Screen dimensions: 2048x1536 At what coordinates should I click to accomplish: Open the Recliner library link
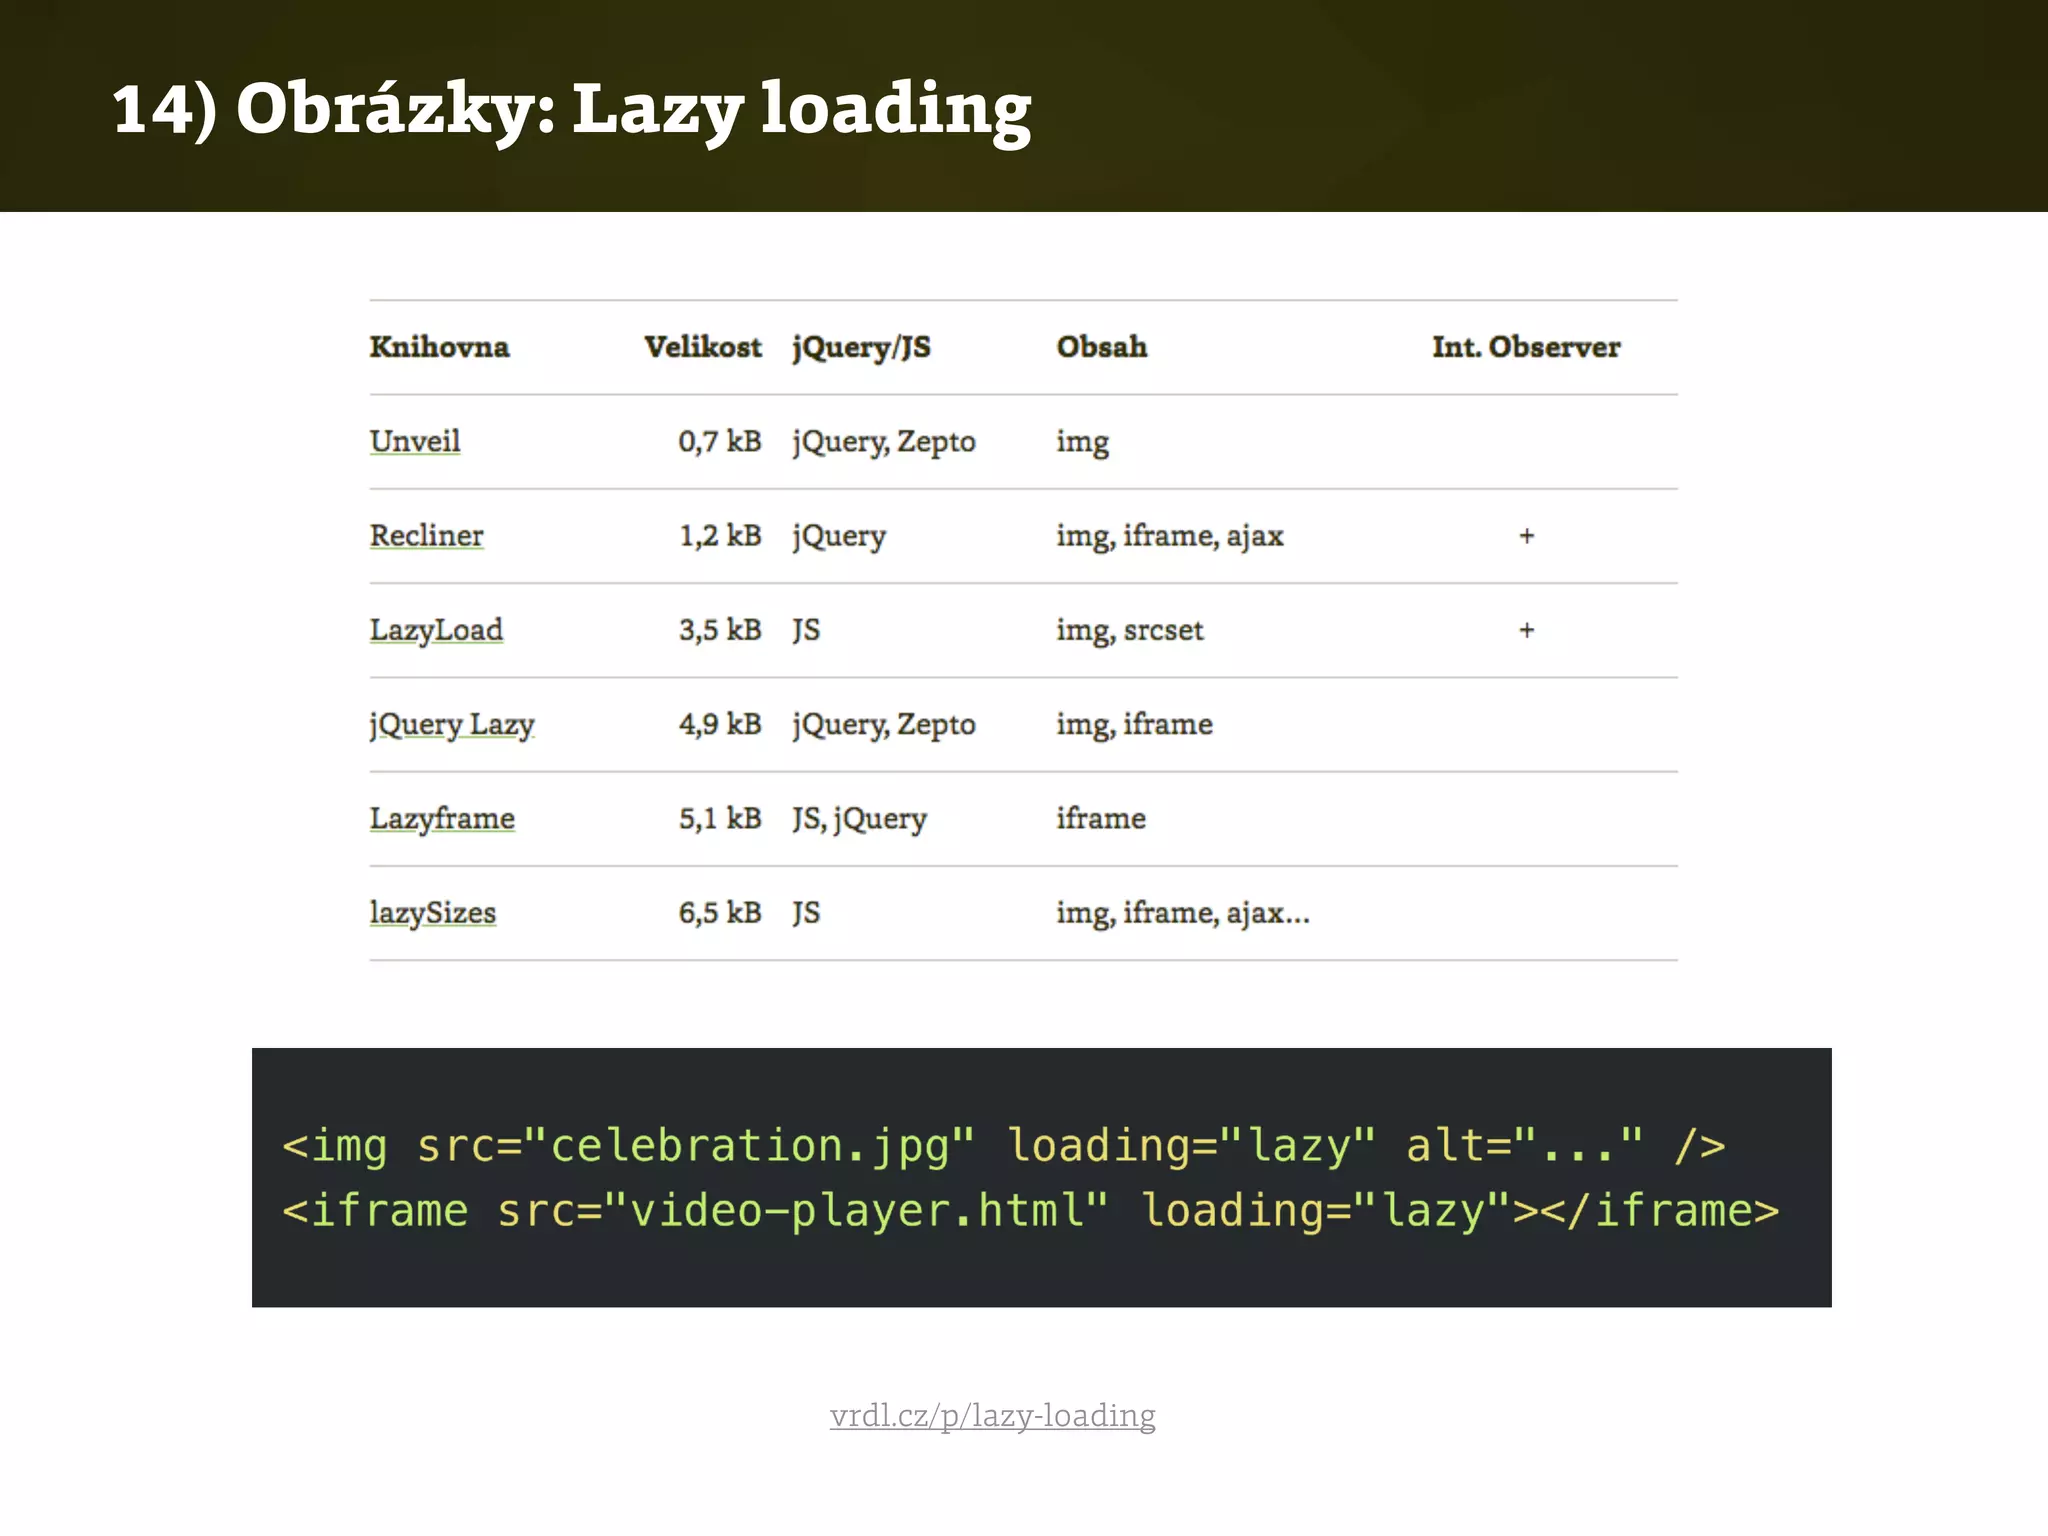[427, 535]
